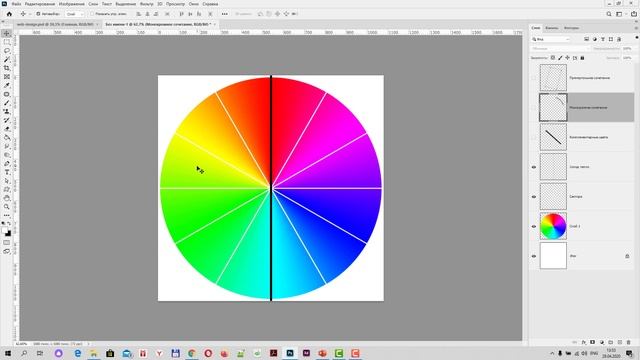Viewport: 640px width, 360px height.
Task: Filter layers by type layer icon
Action: pyautogui.click(x=603, y=39)
